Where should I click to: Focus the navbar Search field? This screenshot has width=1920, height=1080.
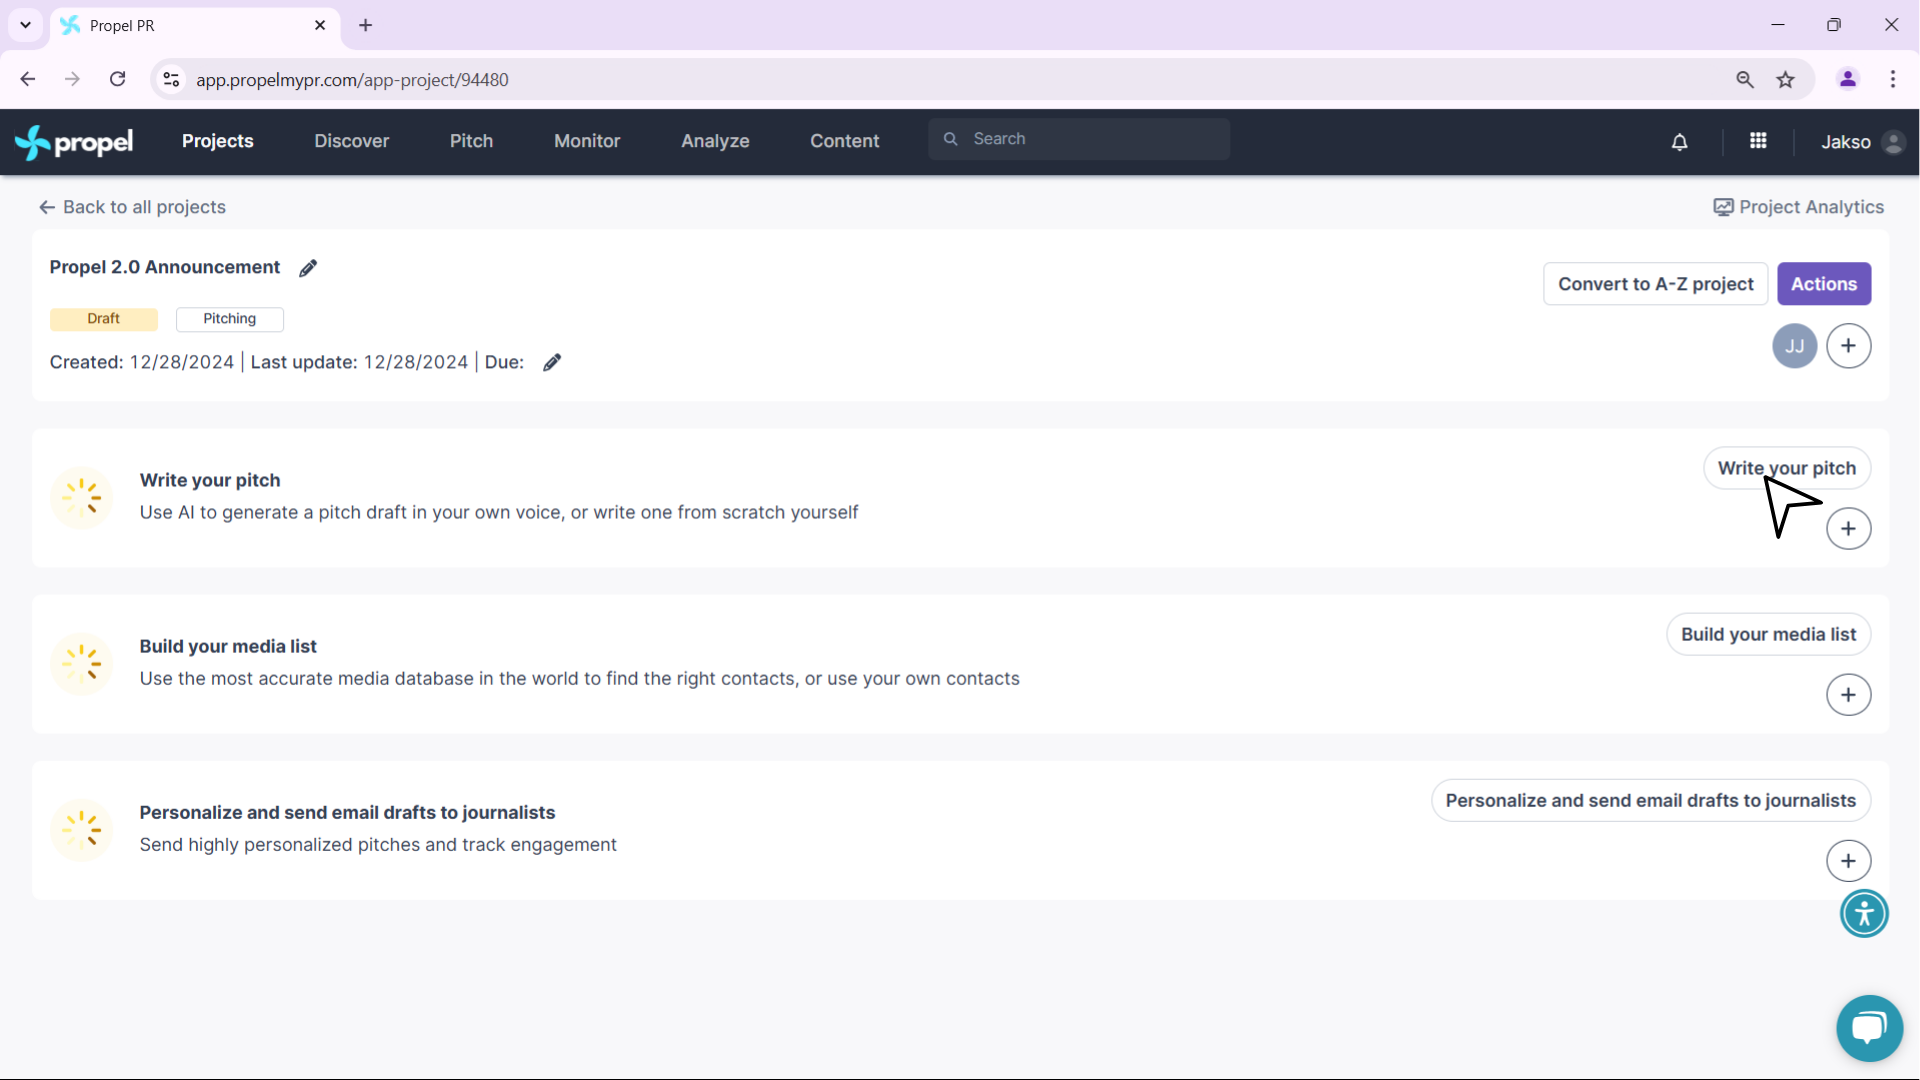click(x=1080, y=139)
